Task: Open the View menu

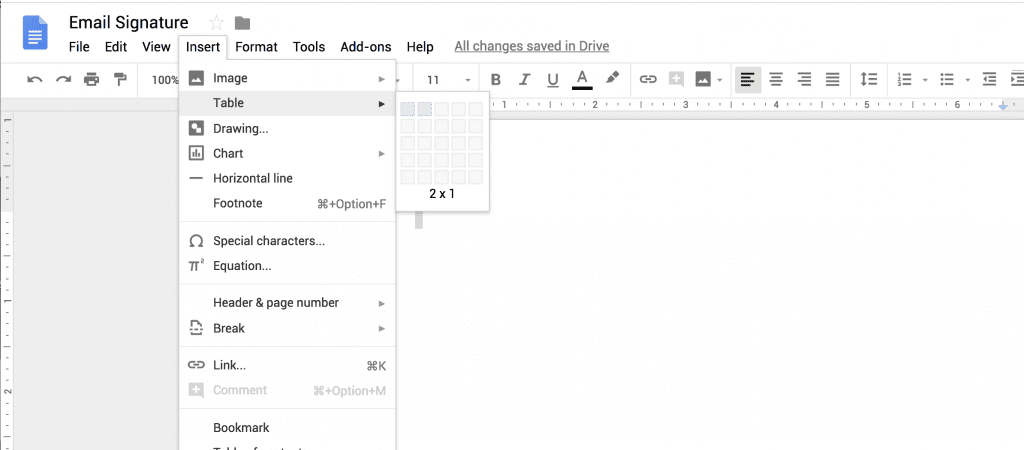Action: tap(156, 46)
